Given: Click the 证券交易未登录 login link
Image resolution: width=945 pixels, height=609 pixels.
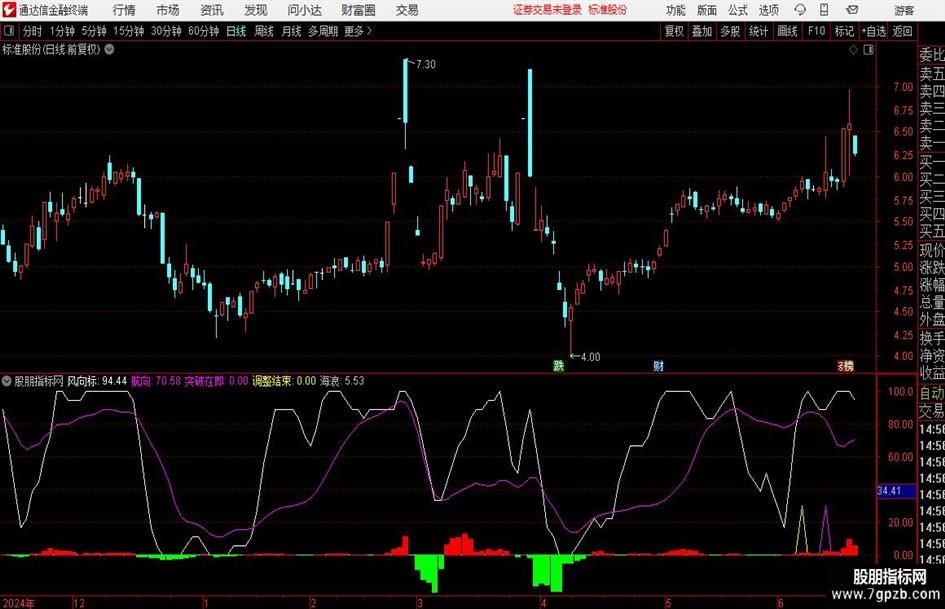Looking at the screenshot, I should (547, 10).
